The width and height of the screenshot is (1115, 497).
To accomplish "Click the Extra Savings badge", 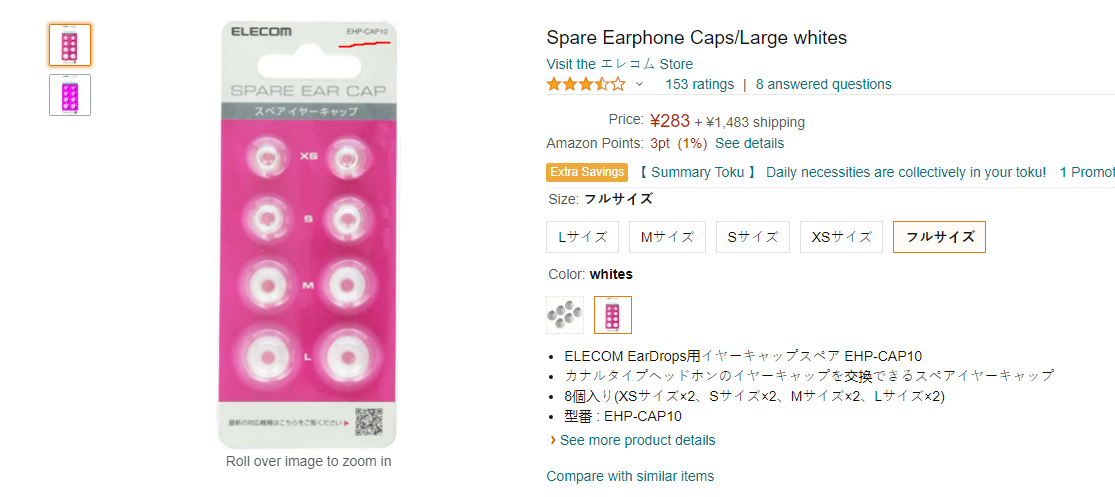I will tap(587, 172).
